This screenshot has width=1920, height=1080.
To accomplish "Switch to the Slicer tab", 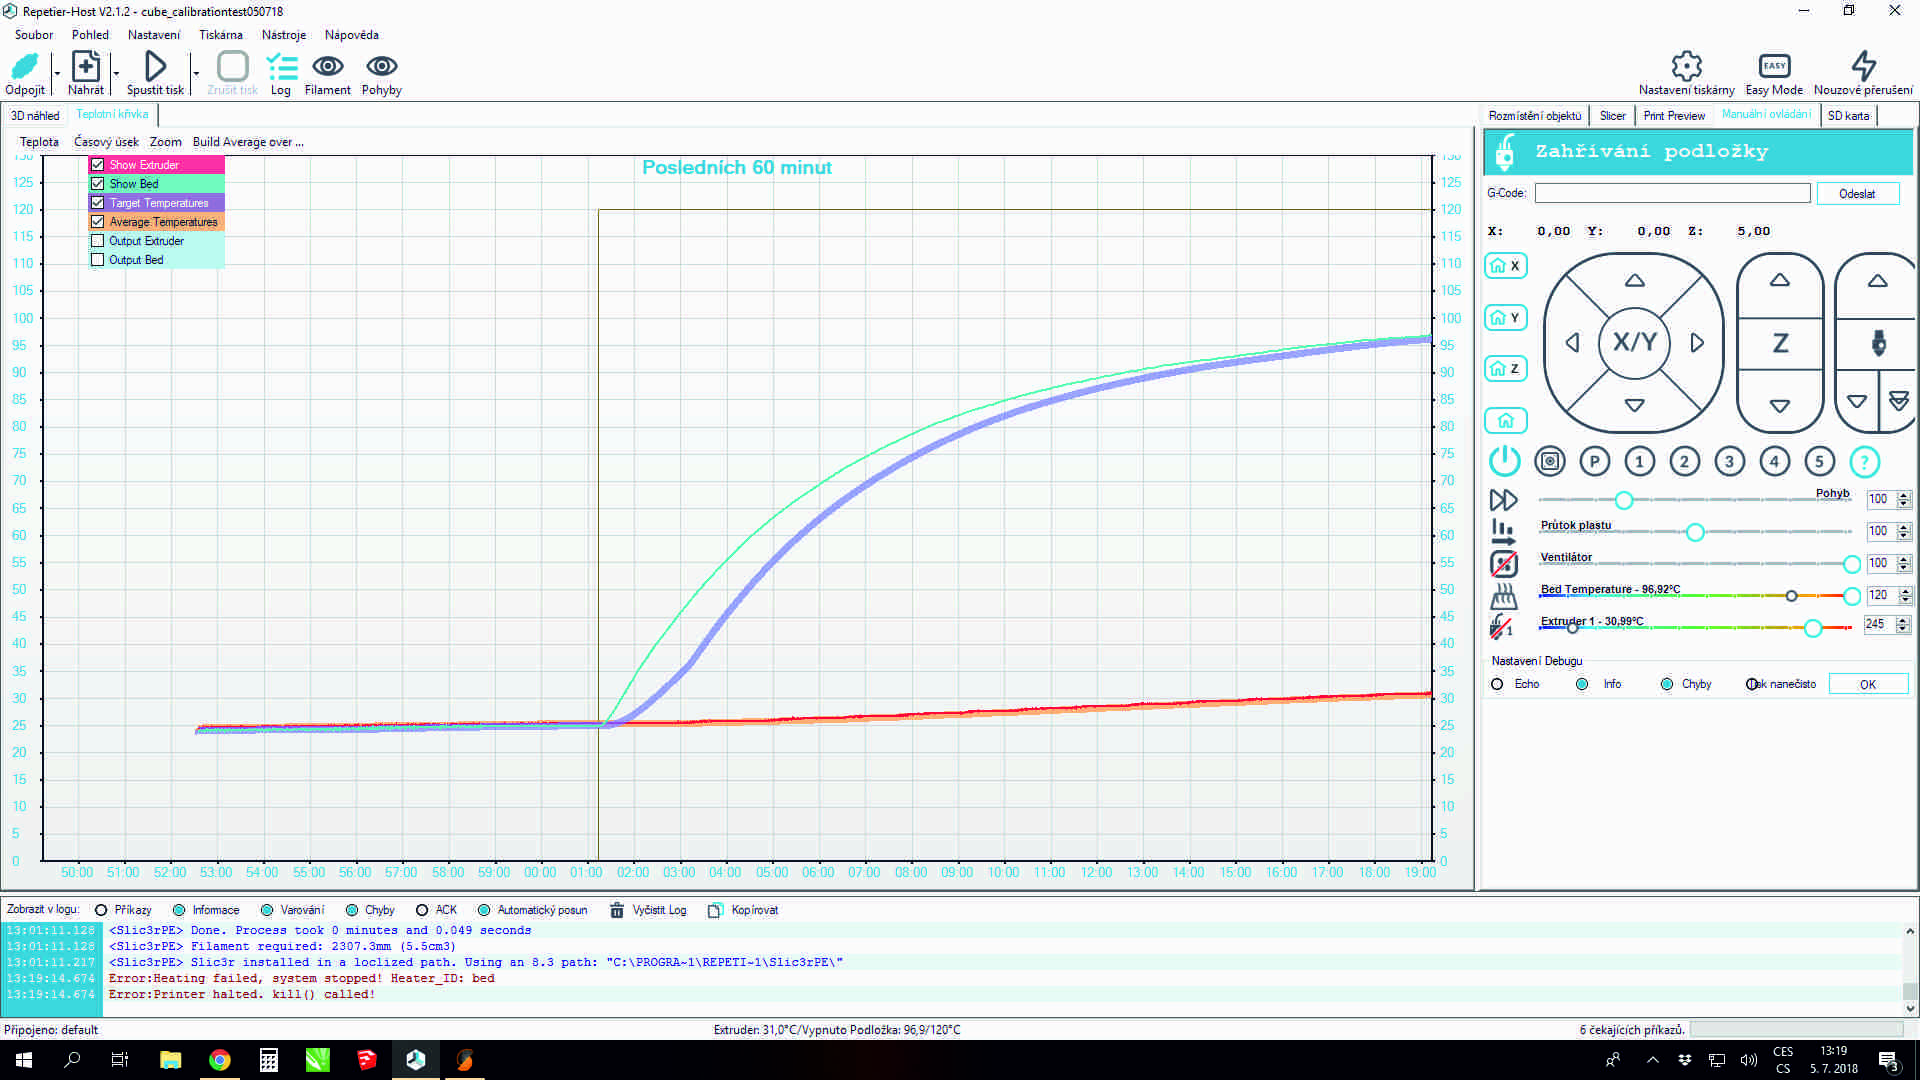I will 1612,116.
